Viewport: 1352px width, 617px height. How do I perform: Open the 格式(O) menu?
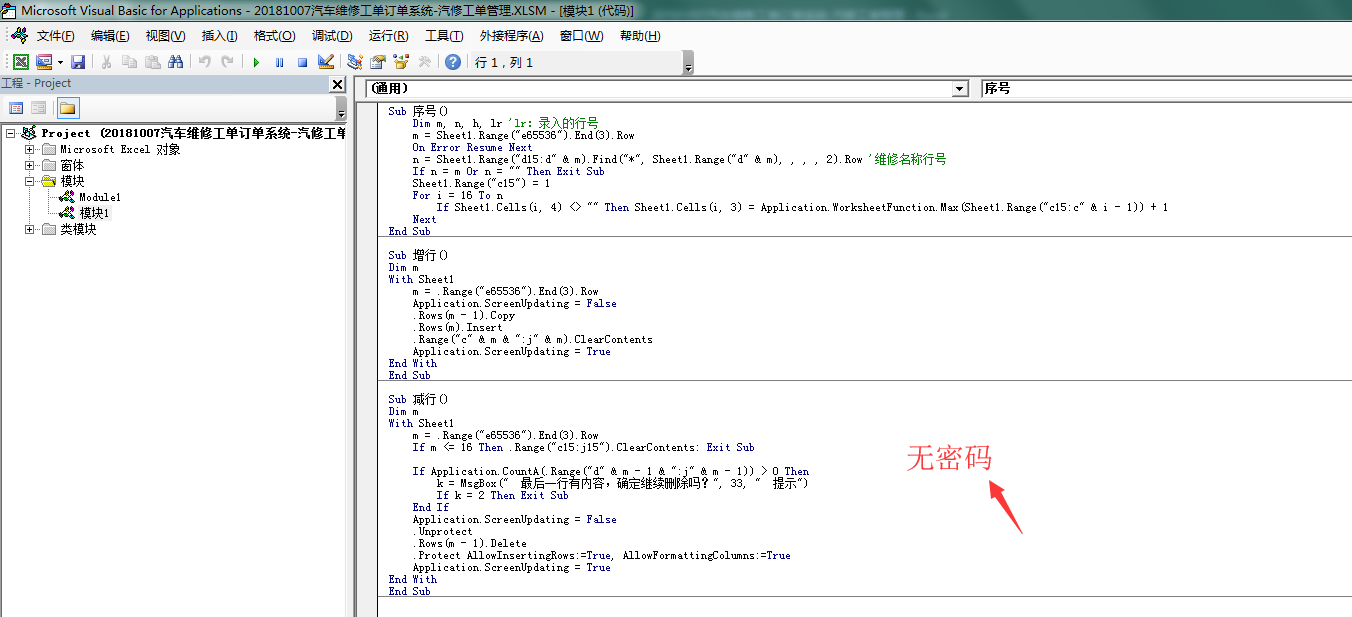[274, 36]
